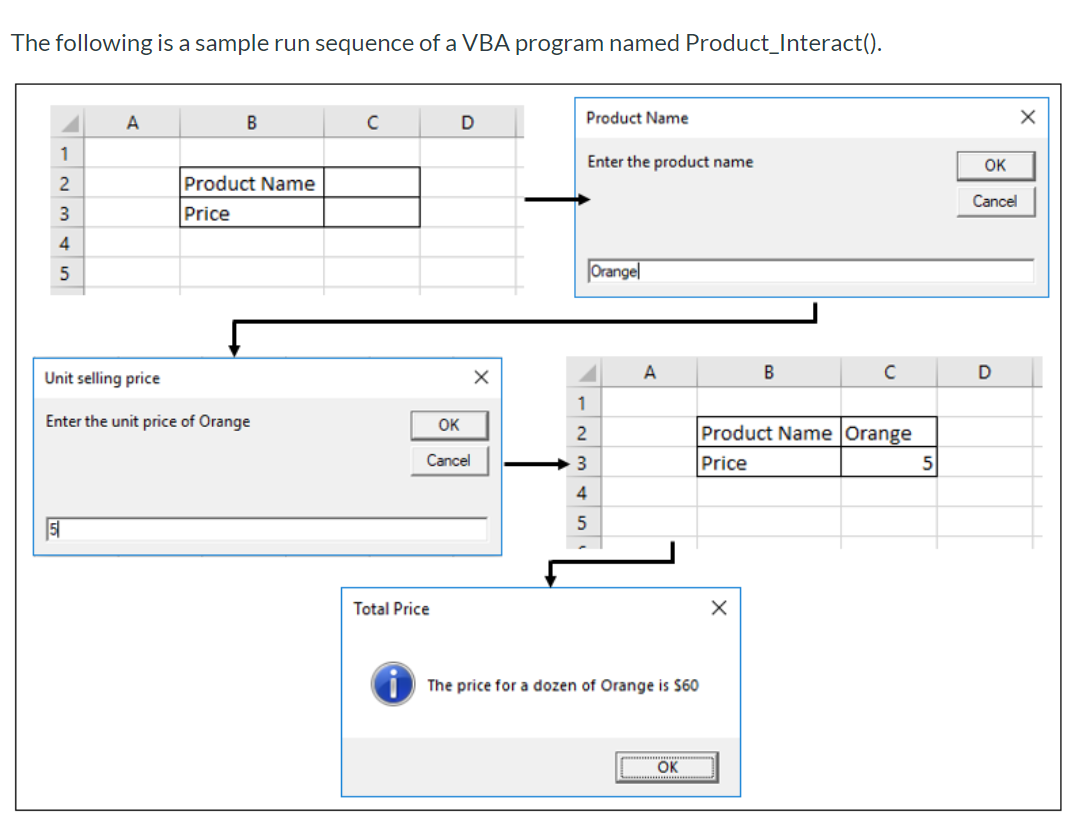Select row number 5 in left spreadsheet
The width and height of the screenshot is (1079, 835).
click(x=65, y=272)
